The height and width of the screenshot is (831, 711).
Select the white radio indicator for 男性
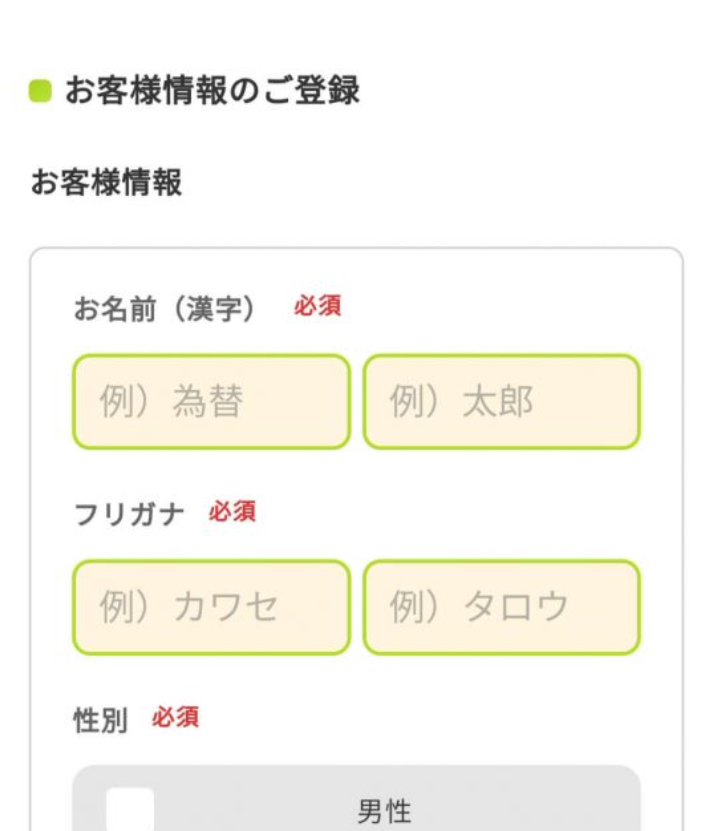130,809
